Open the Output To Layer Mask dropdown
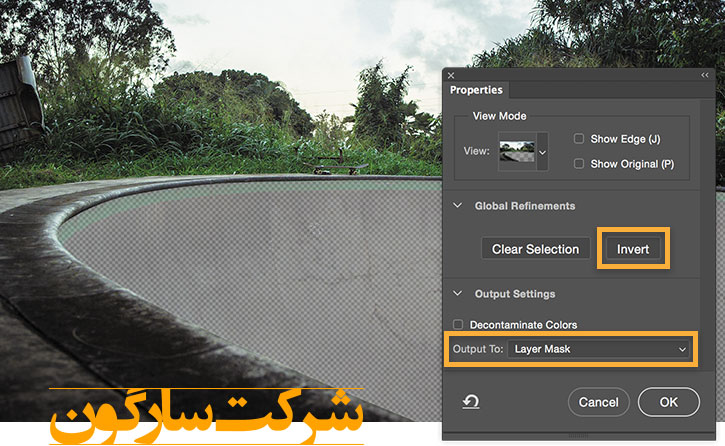 (600, 349)
